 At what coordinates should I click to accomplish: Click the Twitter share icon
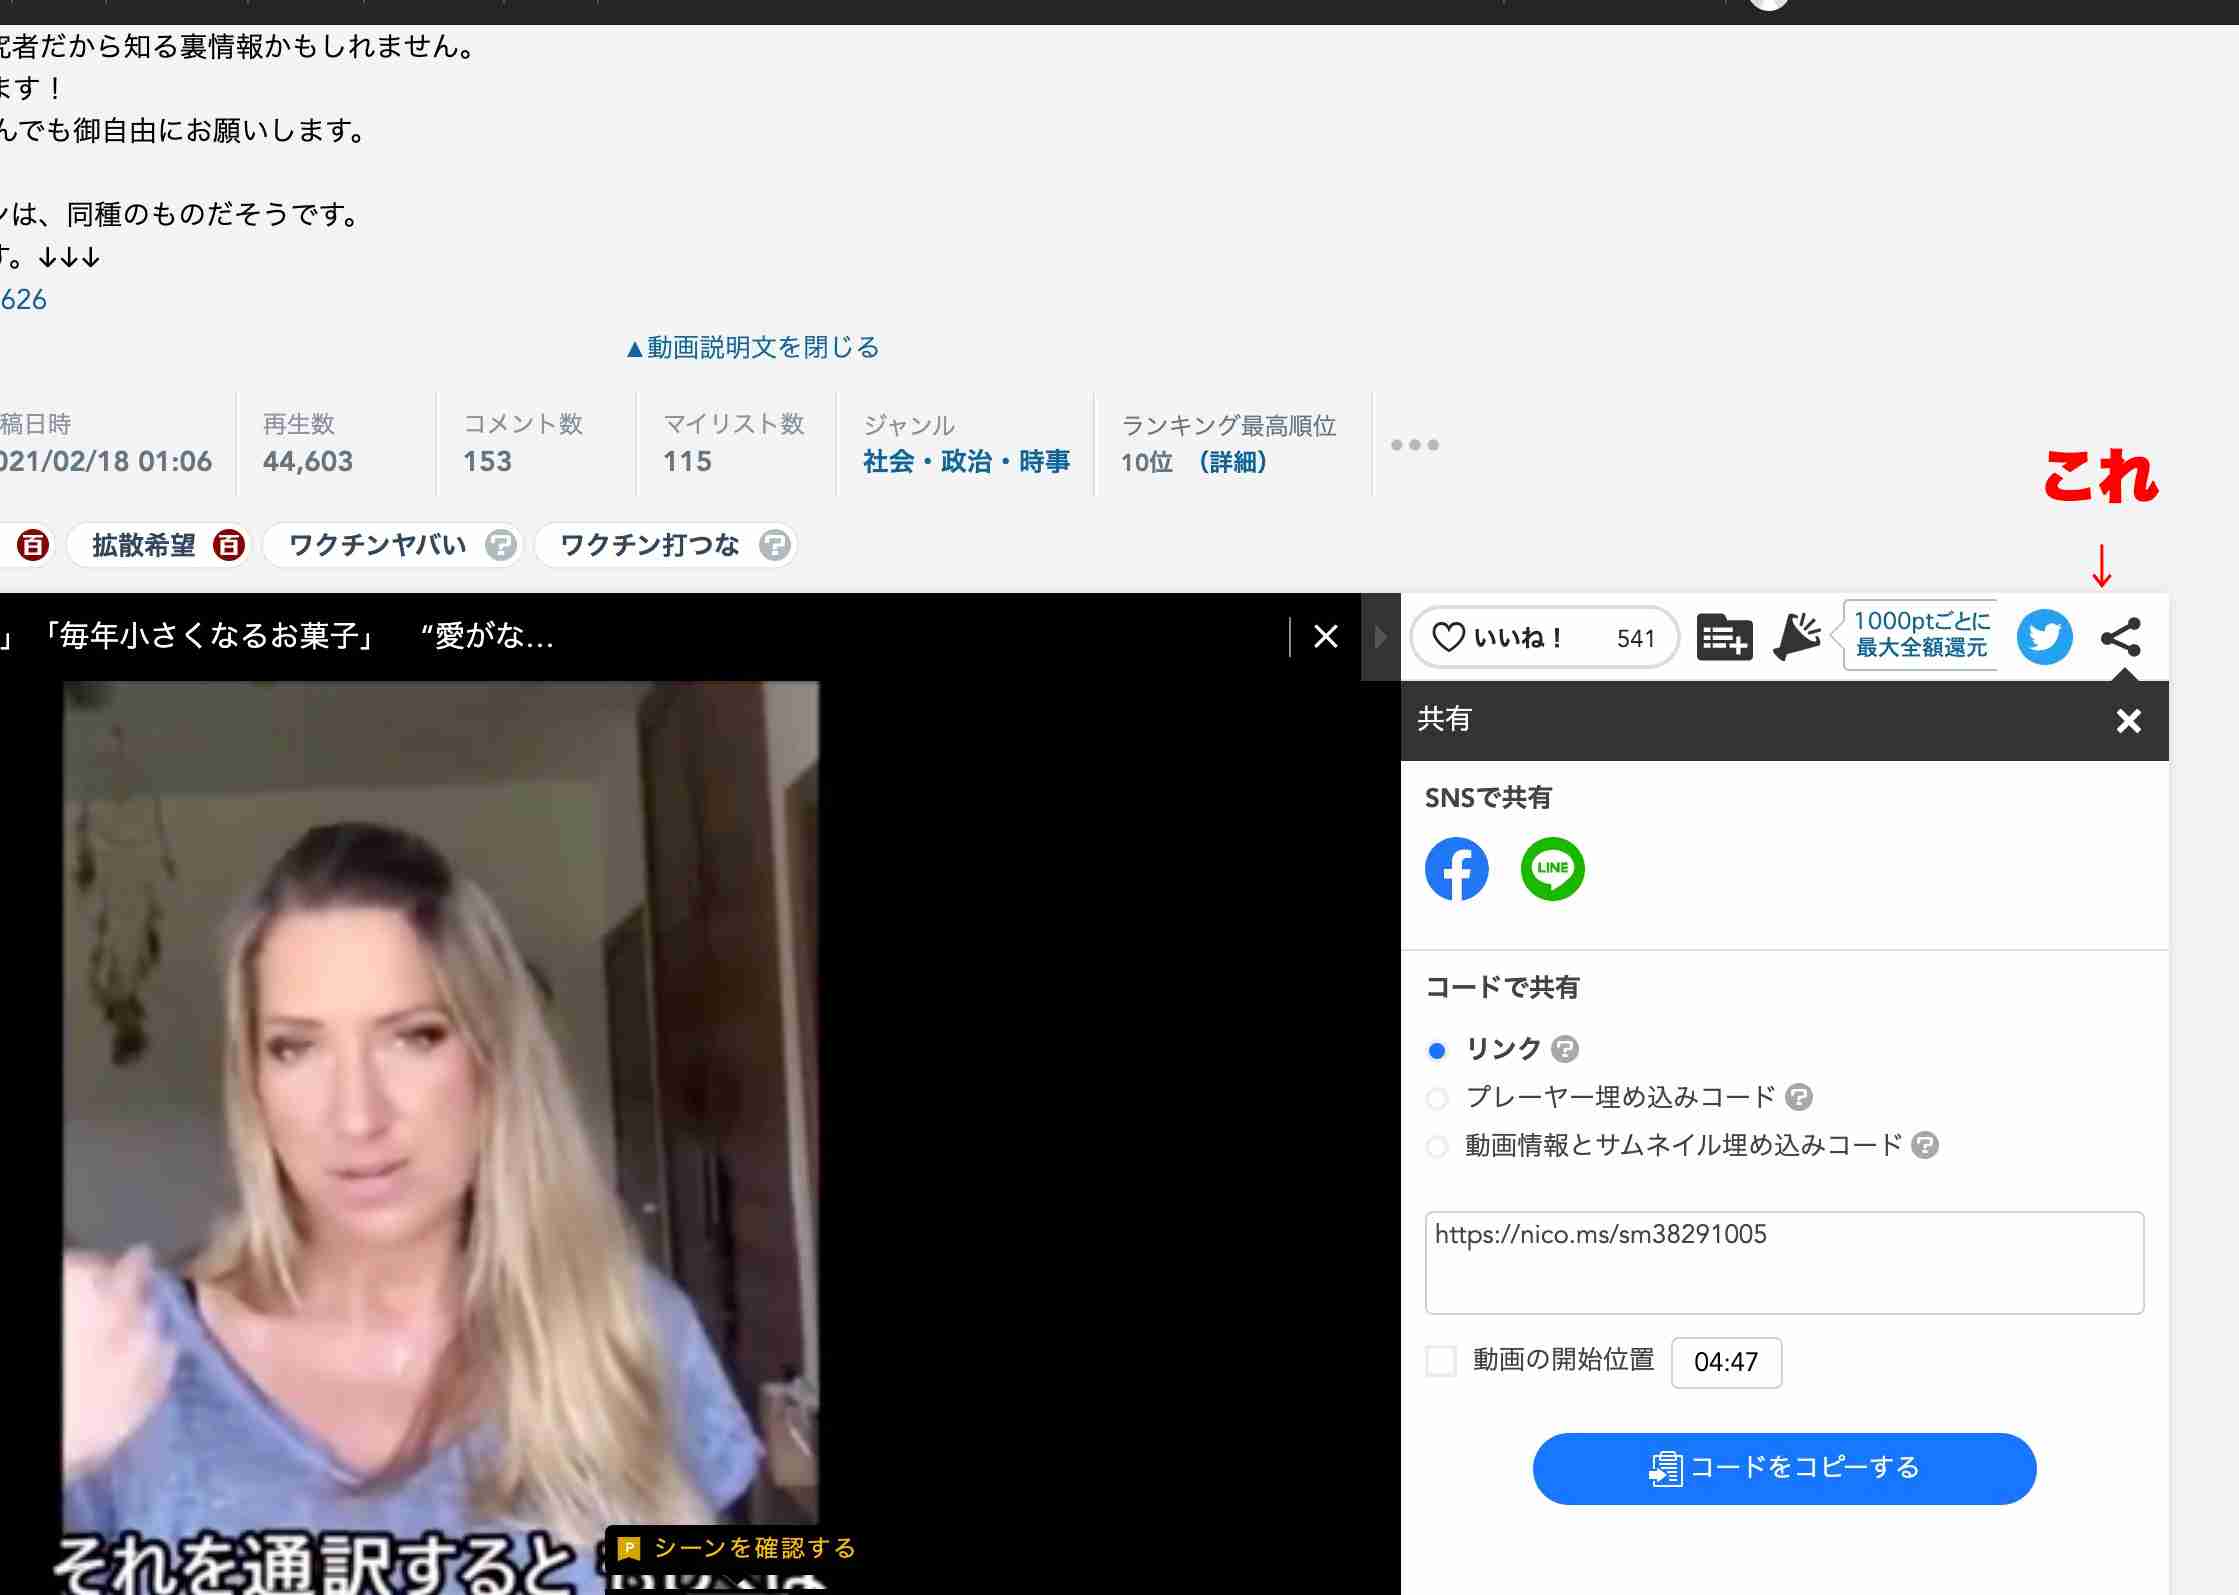pos(2044,637)
